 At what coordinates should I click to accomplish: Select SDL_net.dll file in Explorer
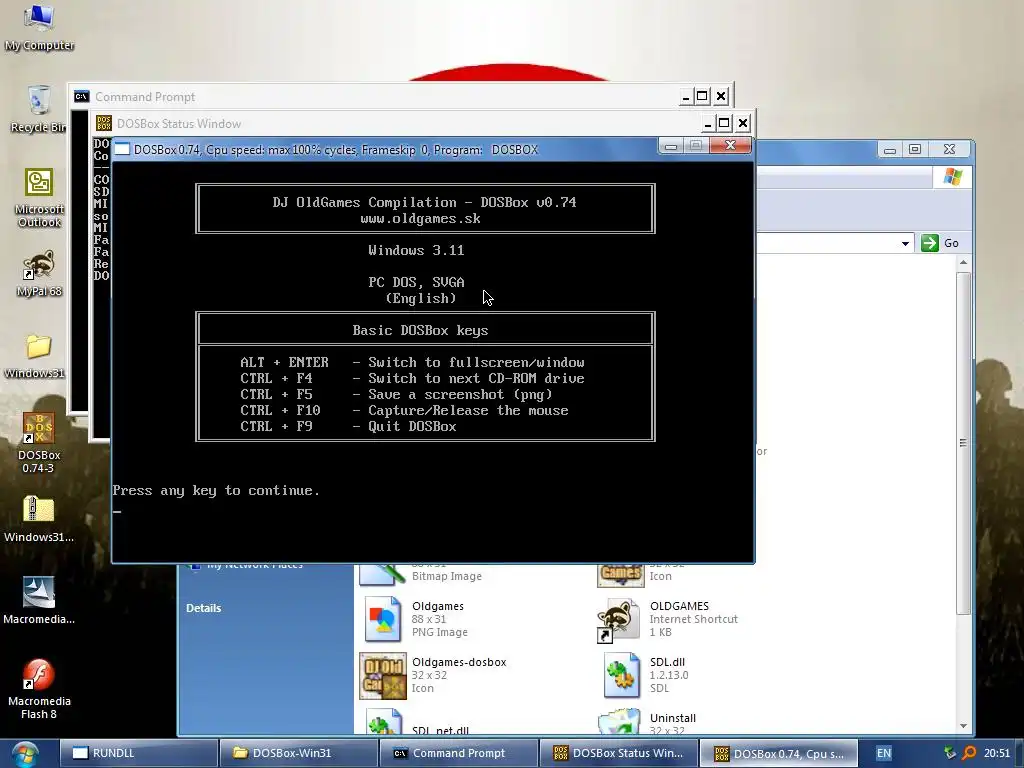click(440, 731)
